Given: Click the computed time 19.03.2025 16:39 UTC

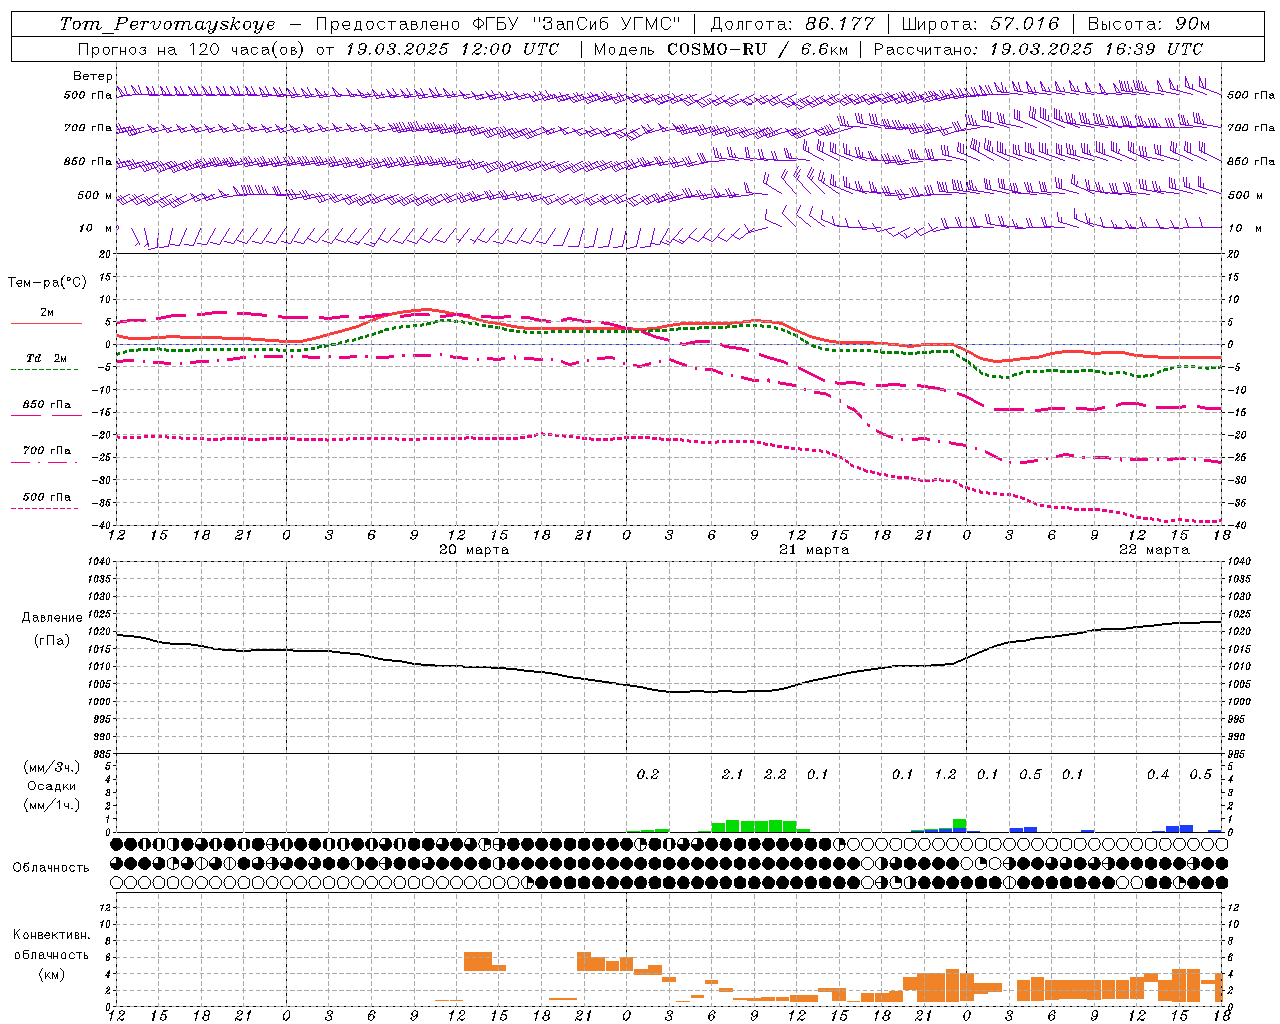Looking at the screenshot, I should pos(1097,49).
